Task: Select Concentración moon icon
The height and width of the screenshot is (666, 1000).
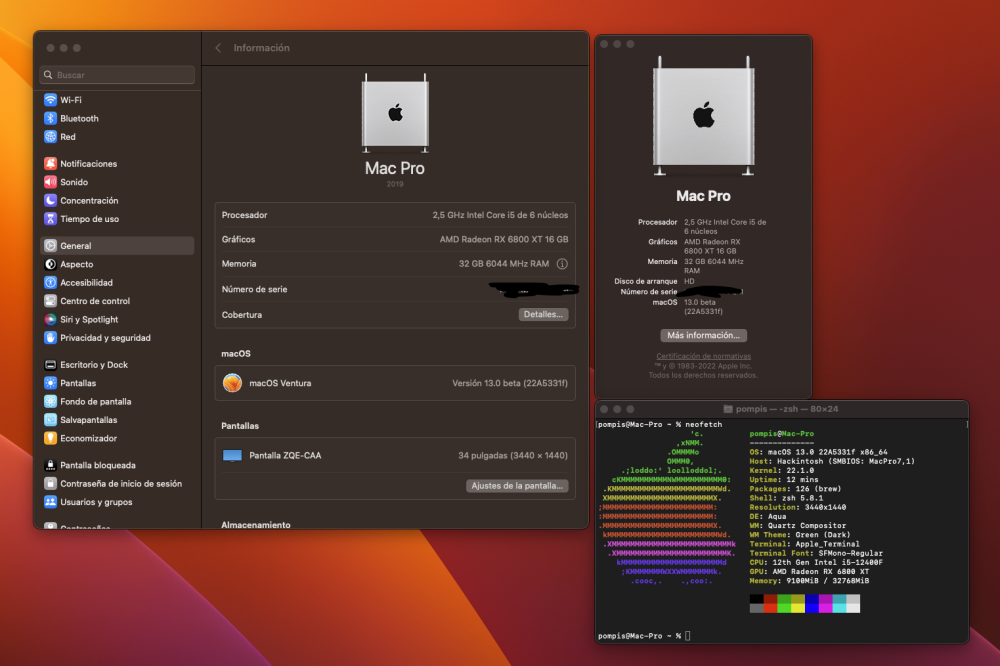Action: click(50, 201)
